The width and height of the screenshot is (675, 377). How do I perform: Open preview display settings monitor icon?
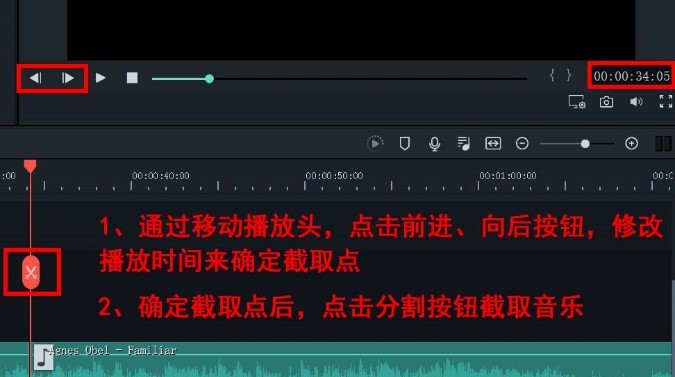(x=577, y=102)
